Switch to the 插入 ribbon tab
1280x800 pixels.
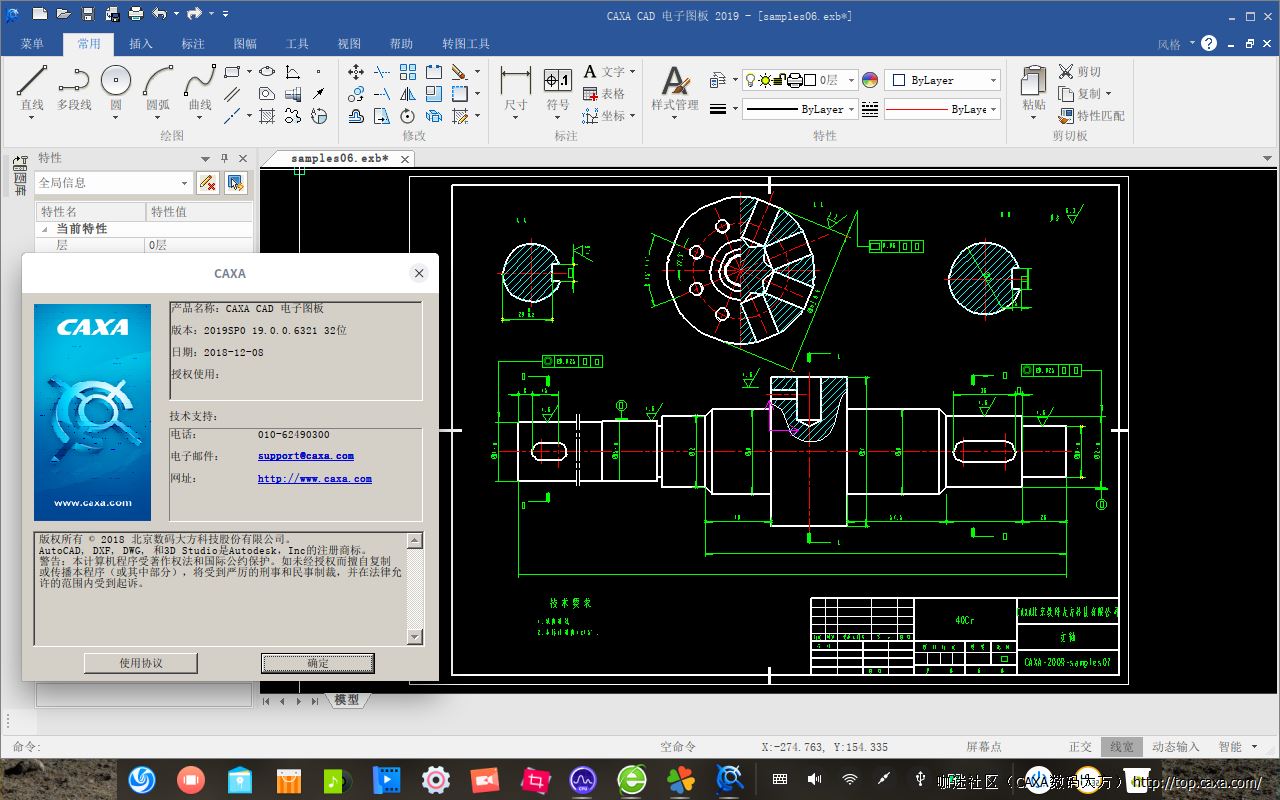point(141,44)
